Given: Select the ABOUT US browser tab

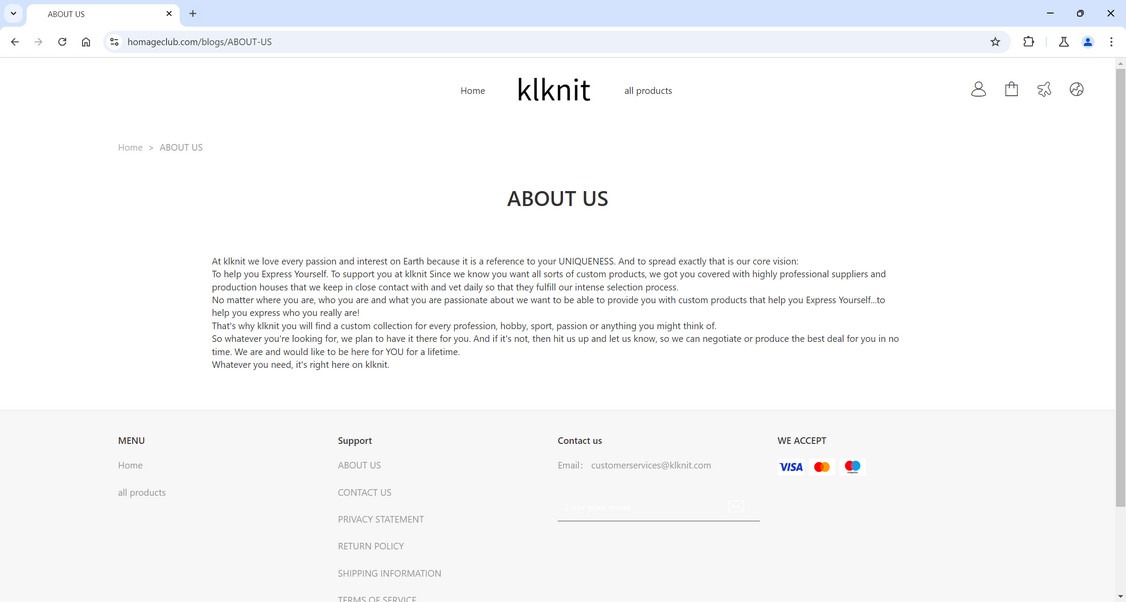Looking at the screenshot, I should [101, 14].
